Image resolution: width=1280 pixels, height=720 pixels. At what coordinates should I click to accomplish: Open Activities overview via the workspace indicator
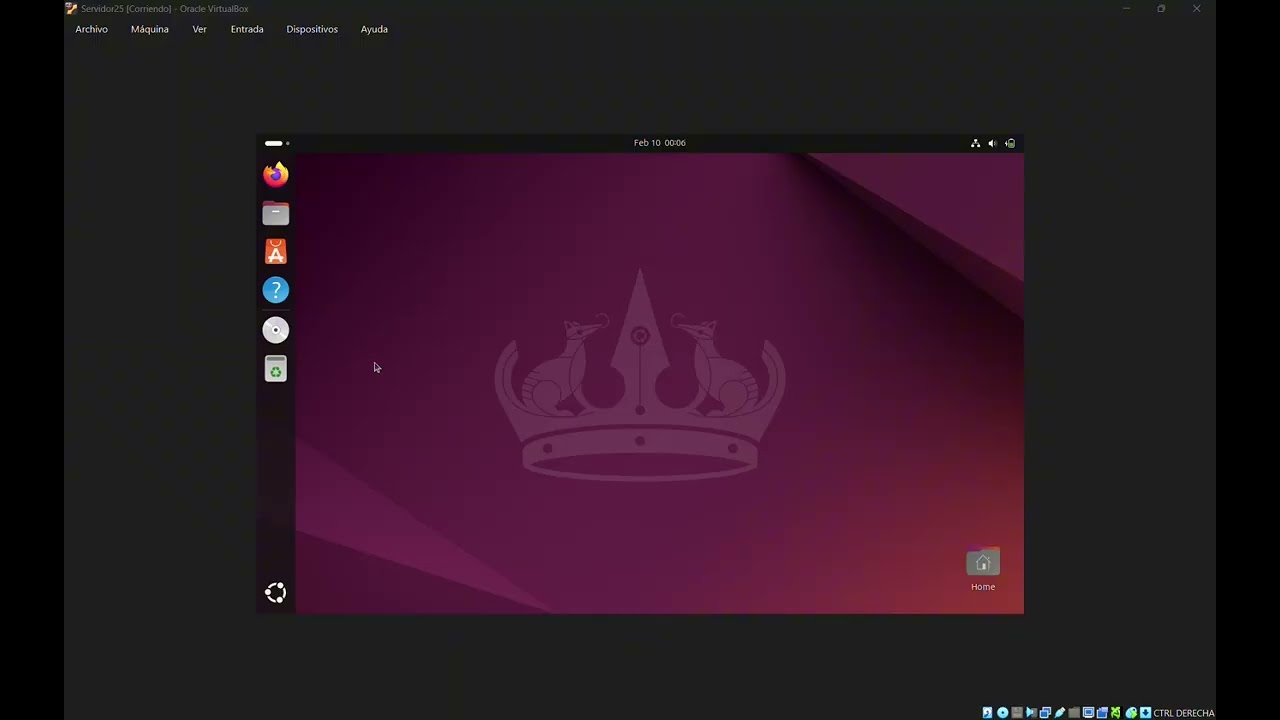[x=277, y=143]
